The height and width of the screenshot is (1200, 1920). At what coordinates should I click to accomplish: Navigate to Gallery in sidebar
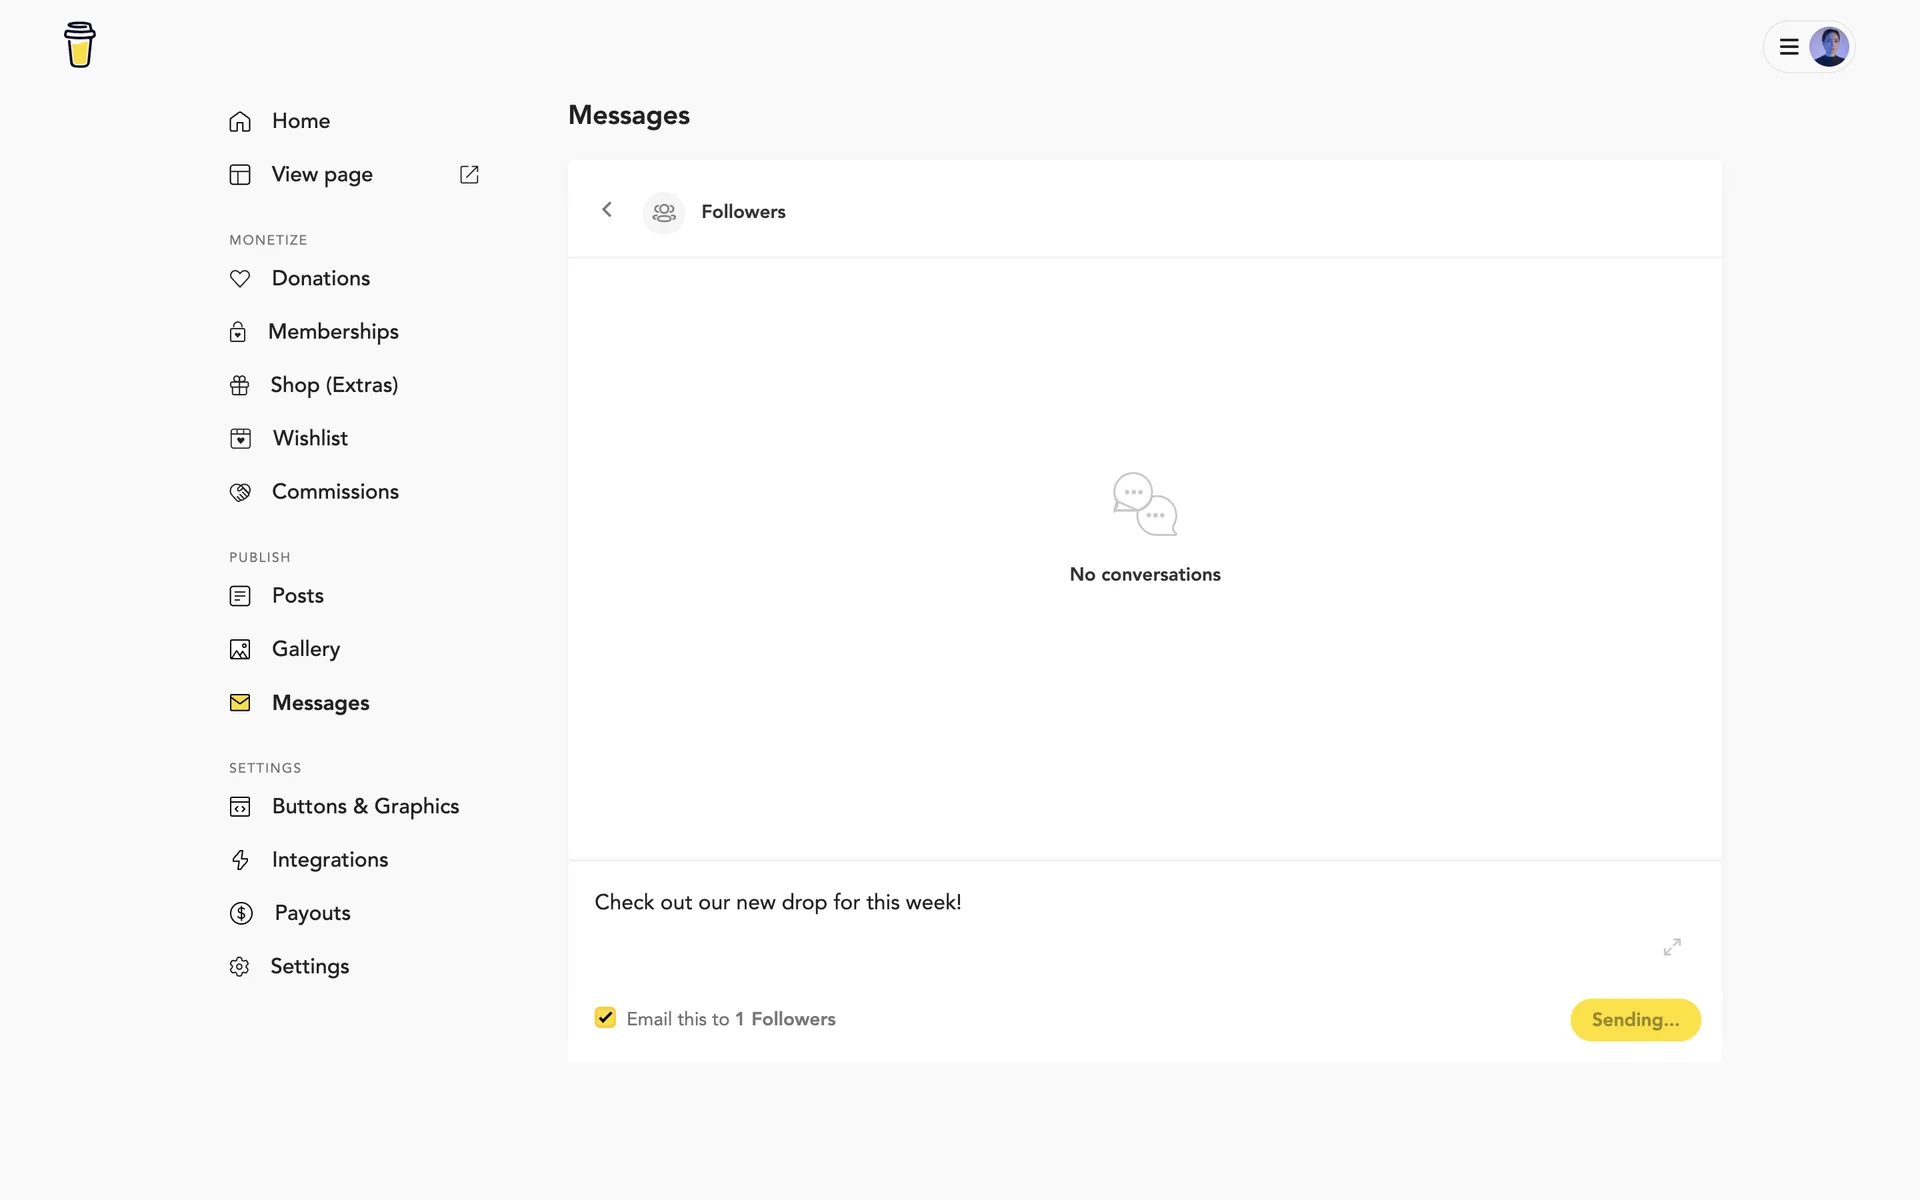pos(306,649)
